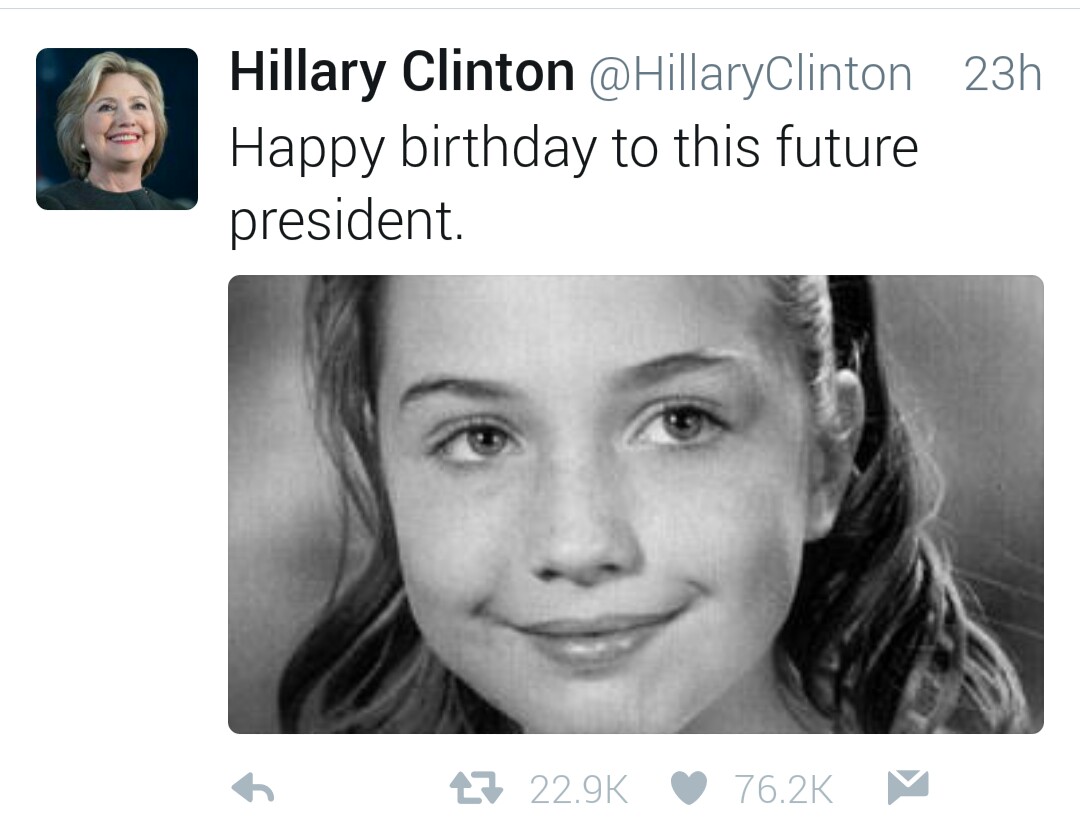Image resolution: width=1080 pixels, height=839 pixels.
Task: Click the first name 'Hillary' in bold
Action: click(306, 73)
